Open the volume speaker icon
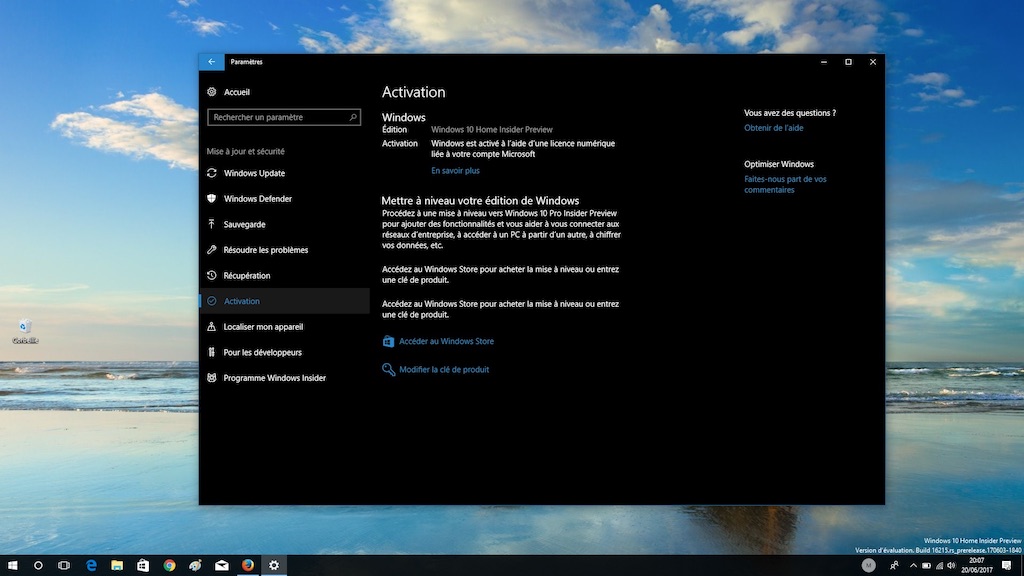Screen dimensions: 1024x576 [x=952, y=566]
